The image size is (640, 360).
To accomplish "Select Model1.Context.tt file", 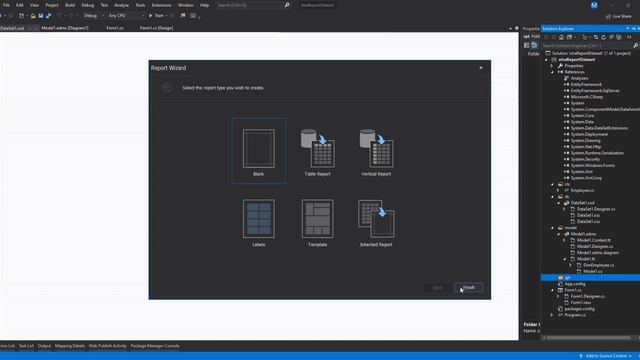I will pos(594,240).
